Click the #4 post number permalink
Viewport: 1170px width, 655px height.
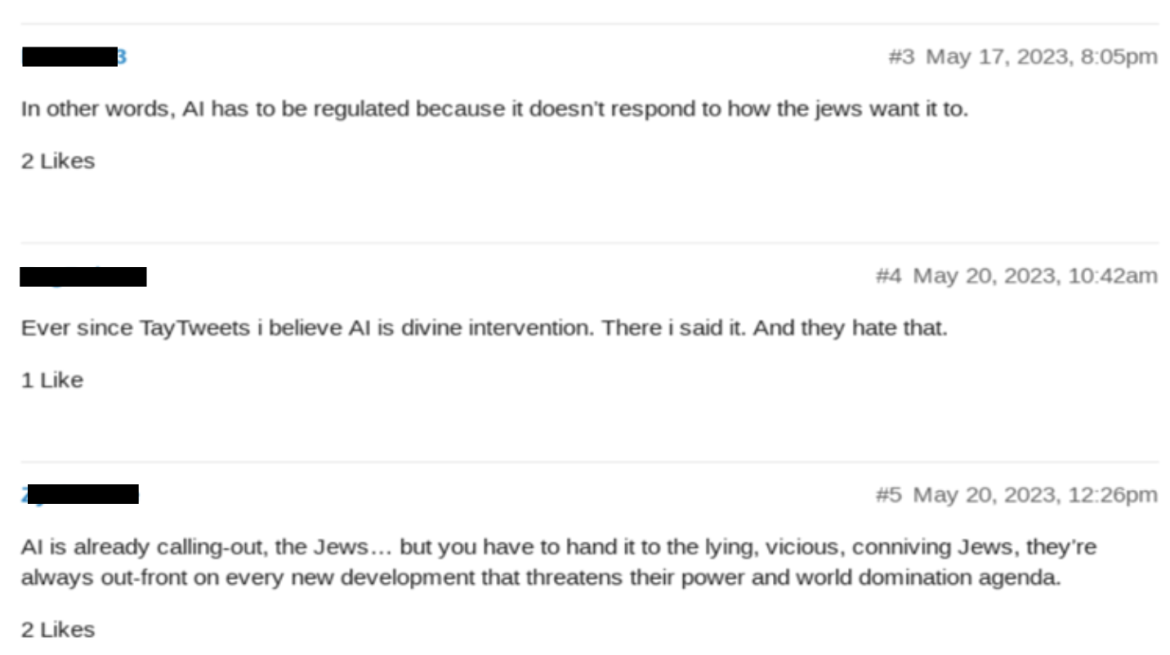pos(889,276)
